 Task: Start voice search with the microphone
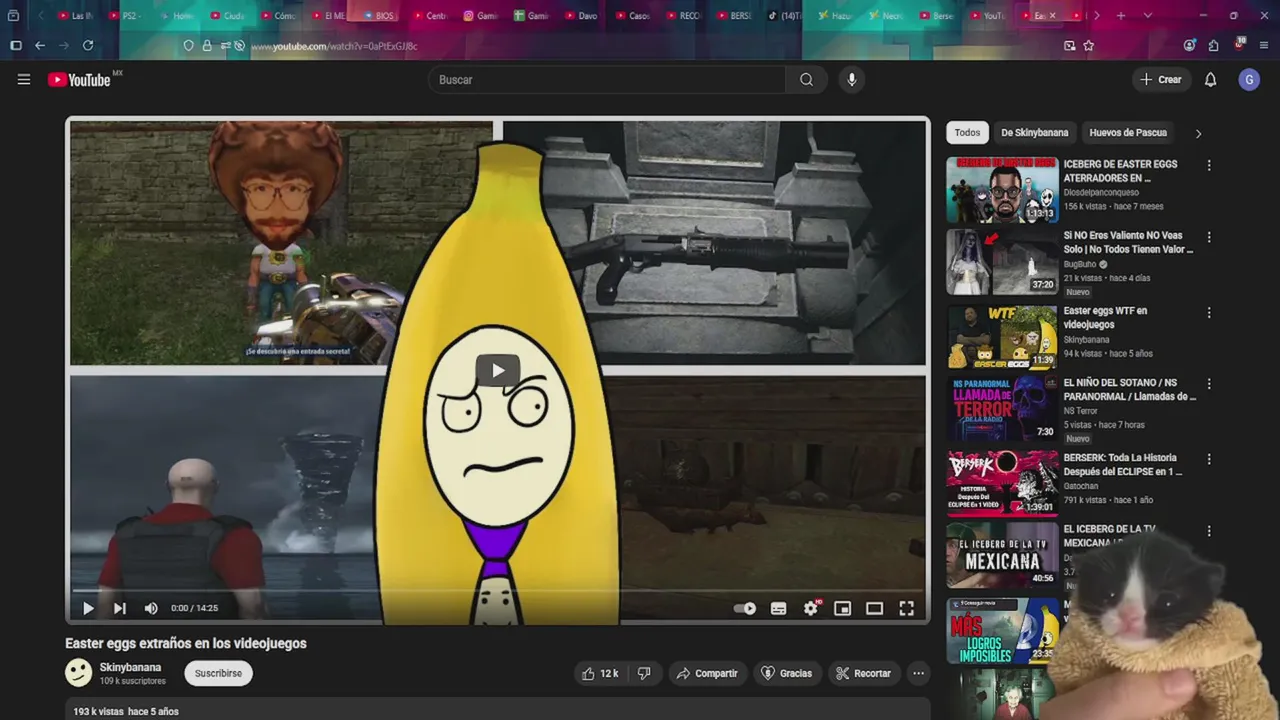(x=851, y=80)
